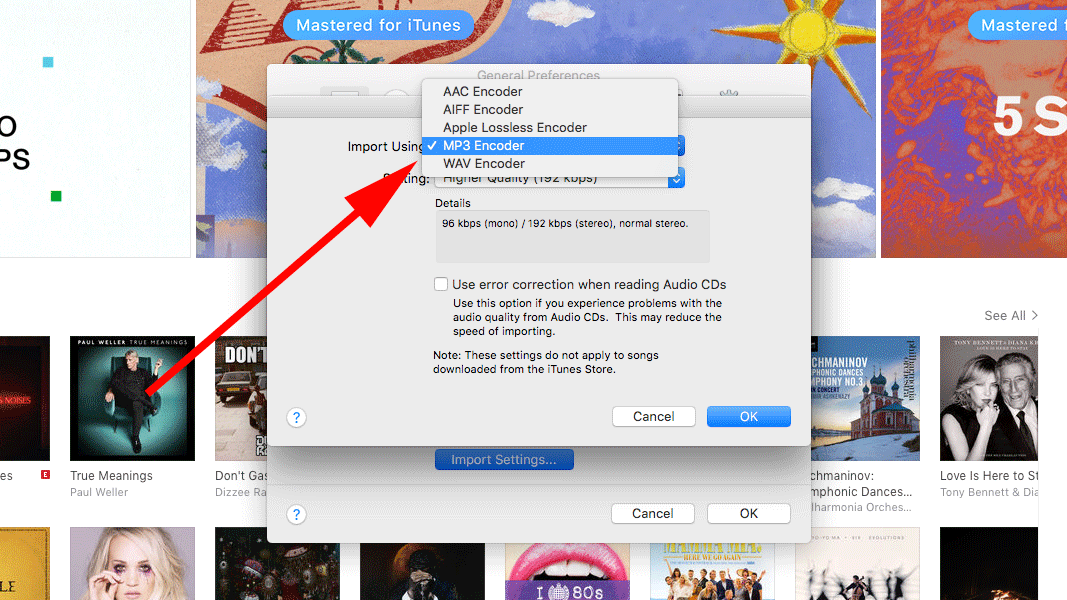Open the See All link
This screenshot has height=600, width=1067.
pyautogui.click(x=1011, y=316)
